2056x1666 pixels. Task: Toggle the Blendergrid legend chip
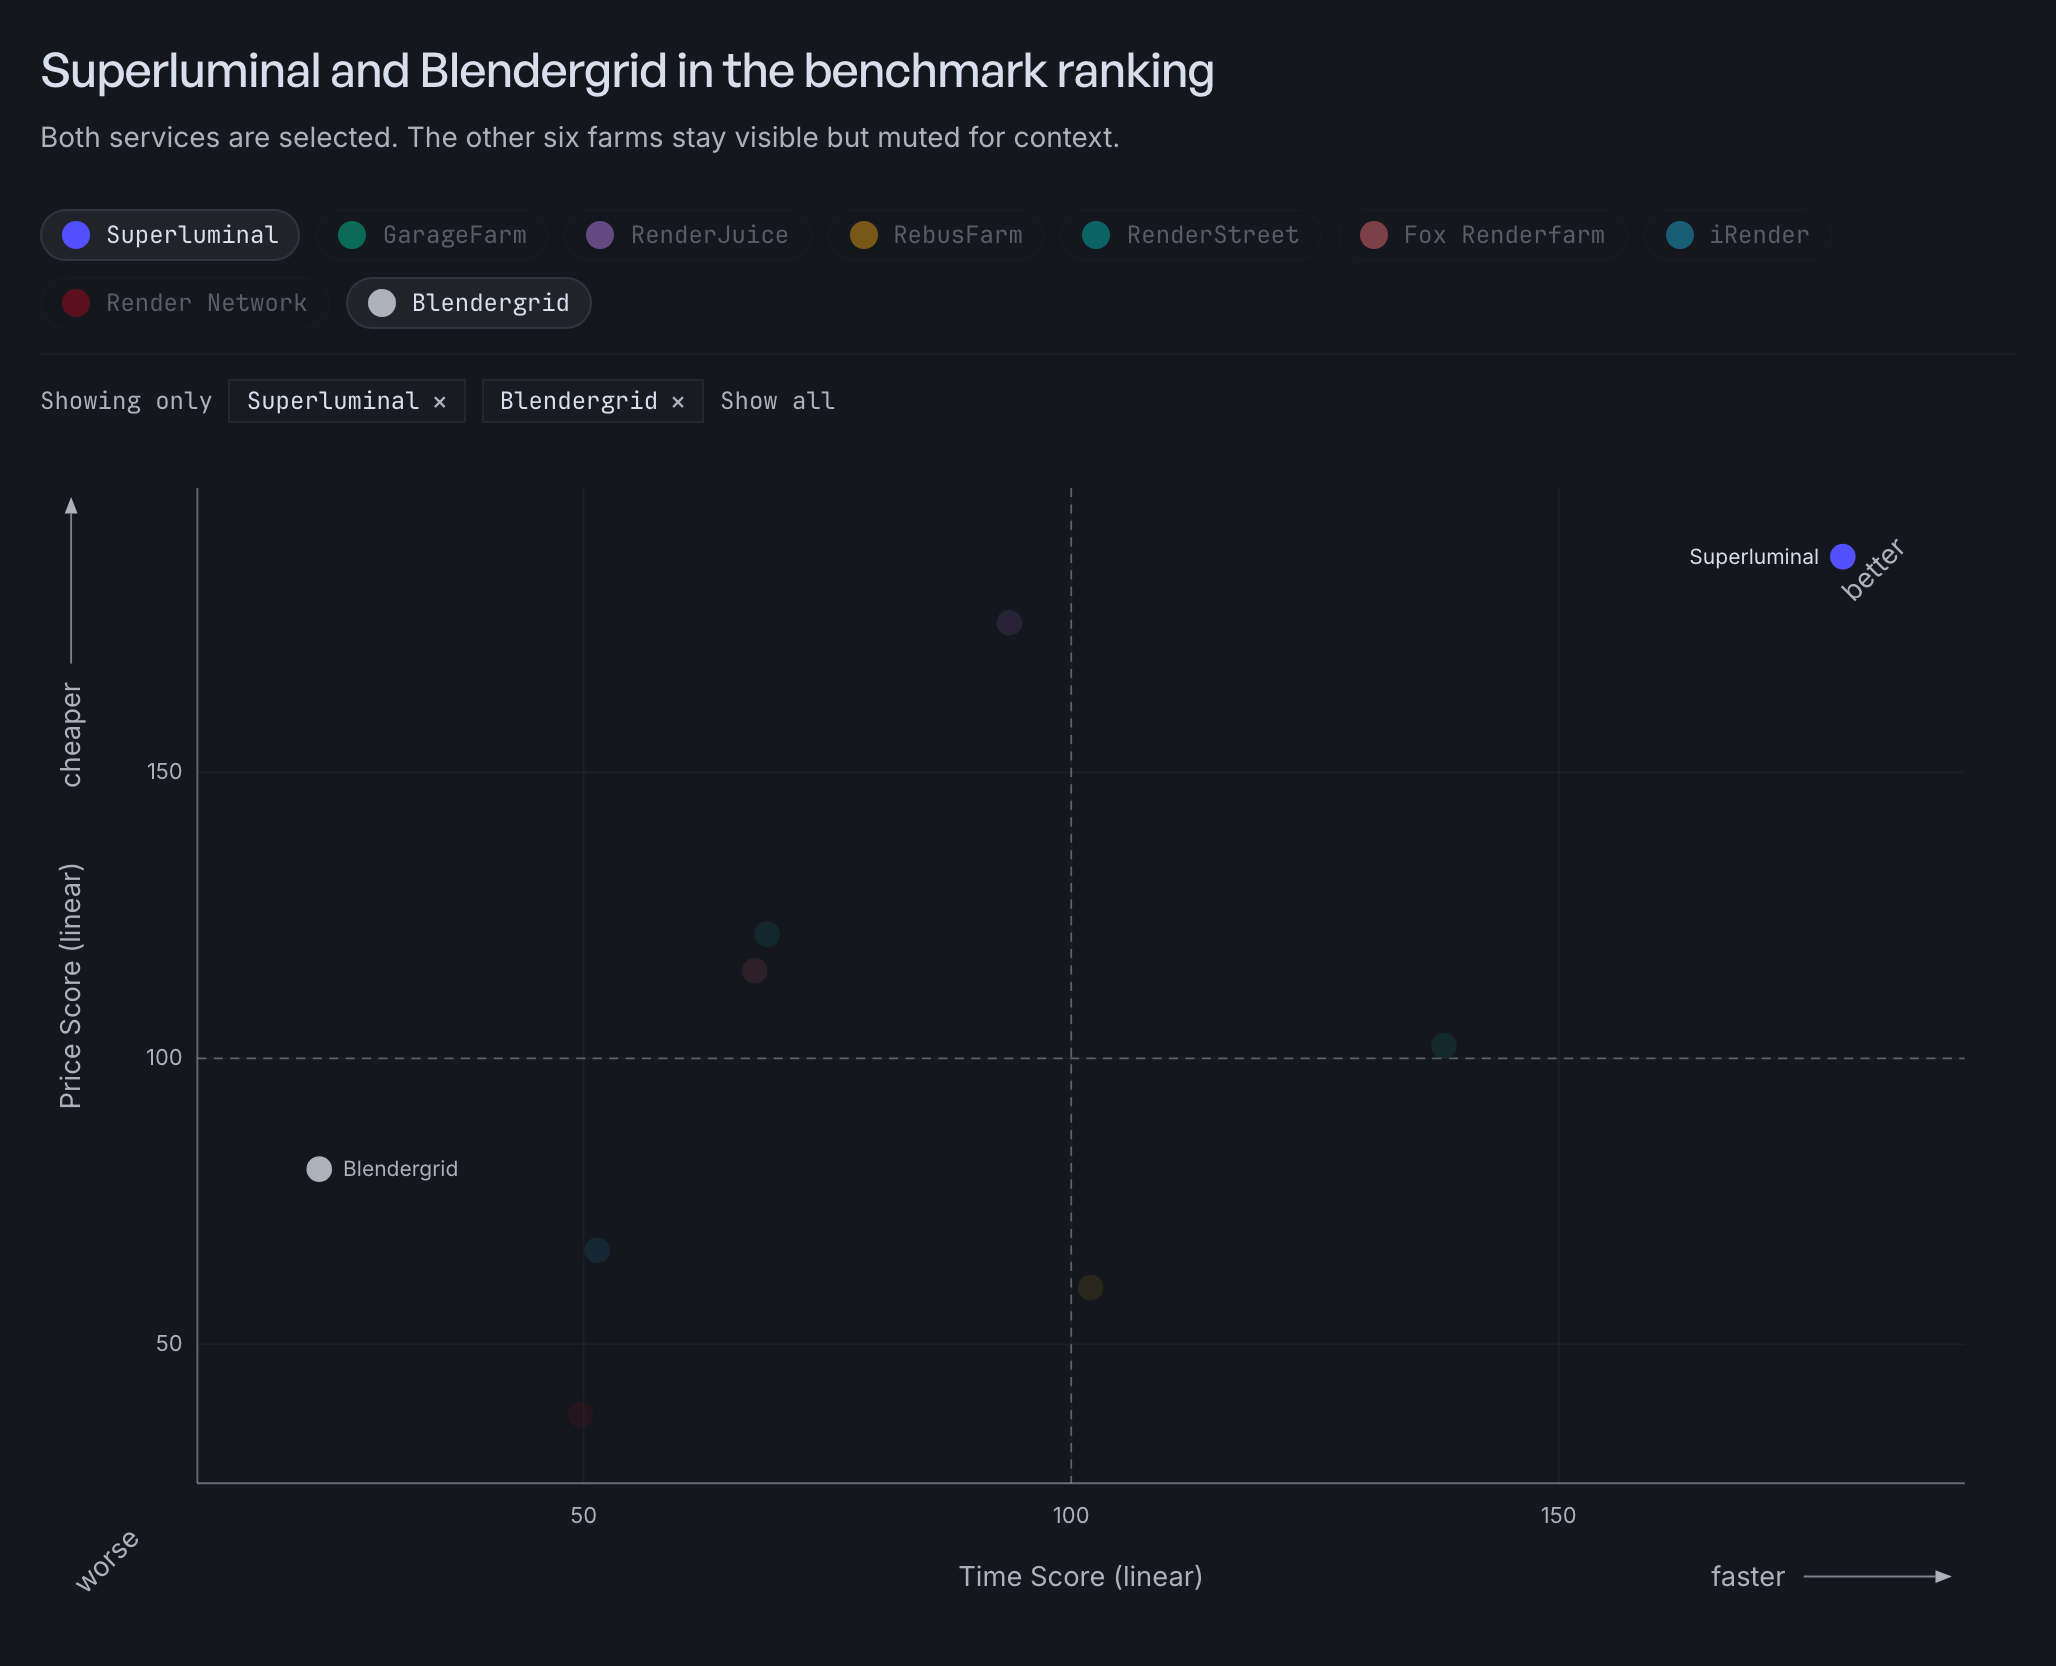click(x=469, y=303)
